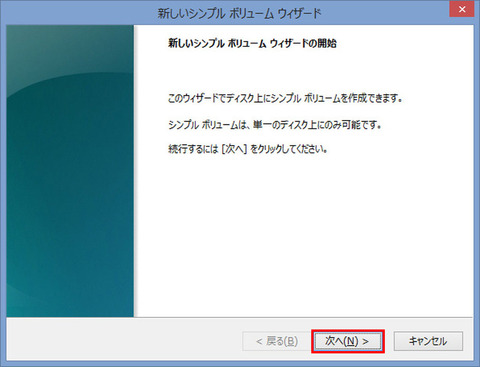480x367 pixels.
Task: Select the heading 新しいシンプル ボリューム ウィザードの開始
Action: 252,43
